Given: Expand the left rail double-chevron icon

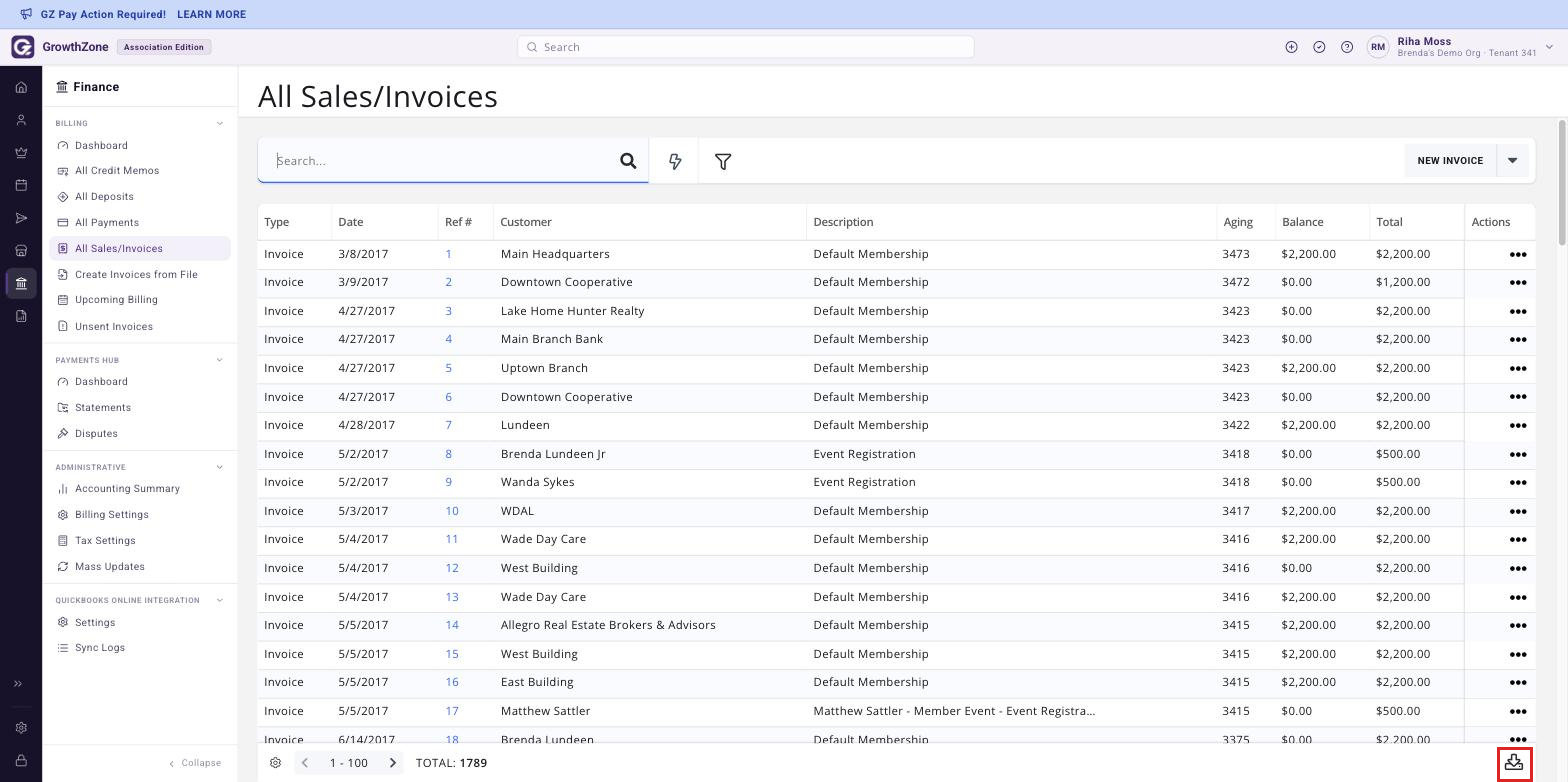Looking at the screenshot, I should (x=18, y=684).
